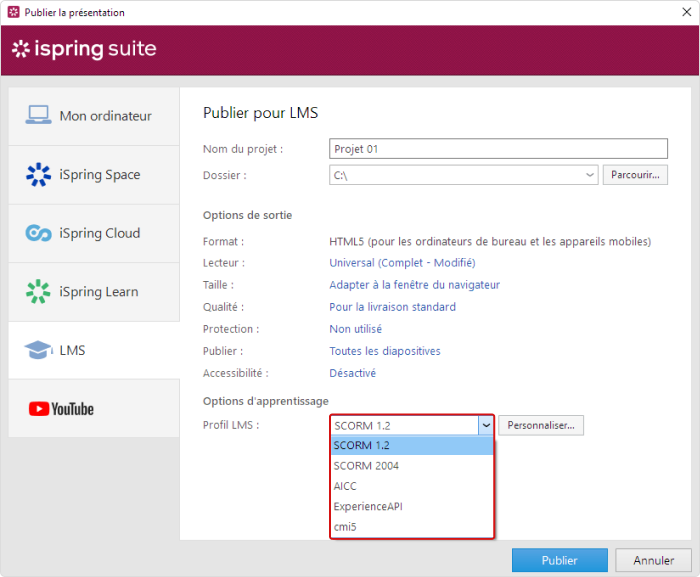Click the app icon in the title bar
This screenshot has height=577, width=700.
pyautogui.click(x=14, y=12)
